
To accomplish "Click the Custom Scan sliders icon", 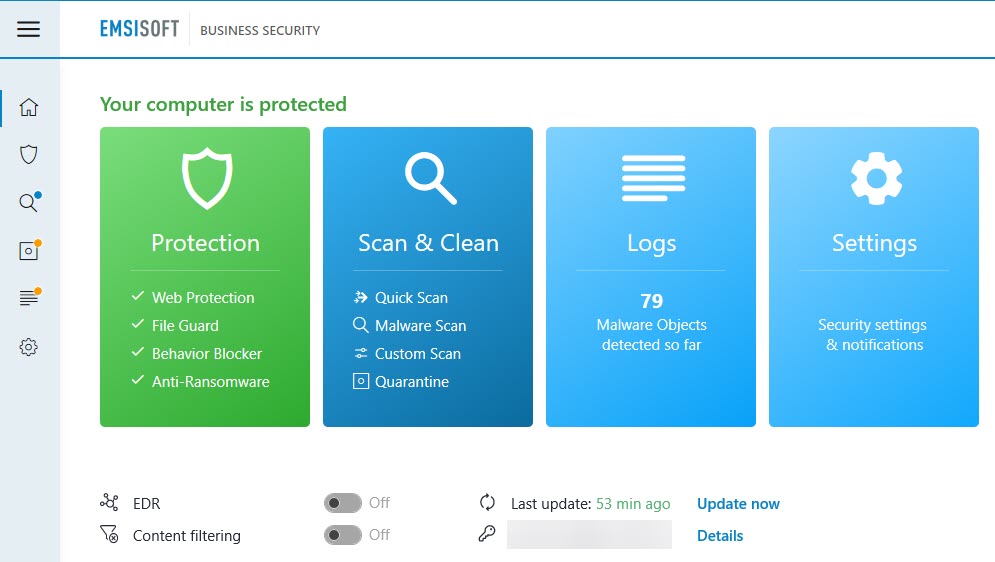I will [360, 353].
